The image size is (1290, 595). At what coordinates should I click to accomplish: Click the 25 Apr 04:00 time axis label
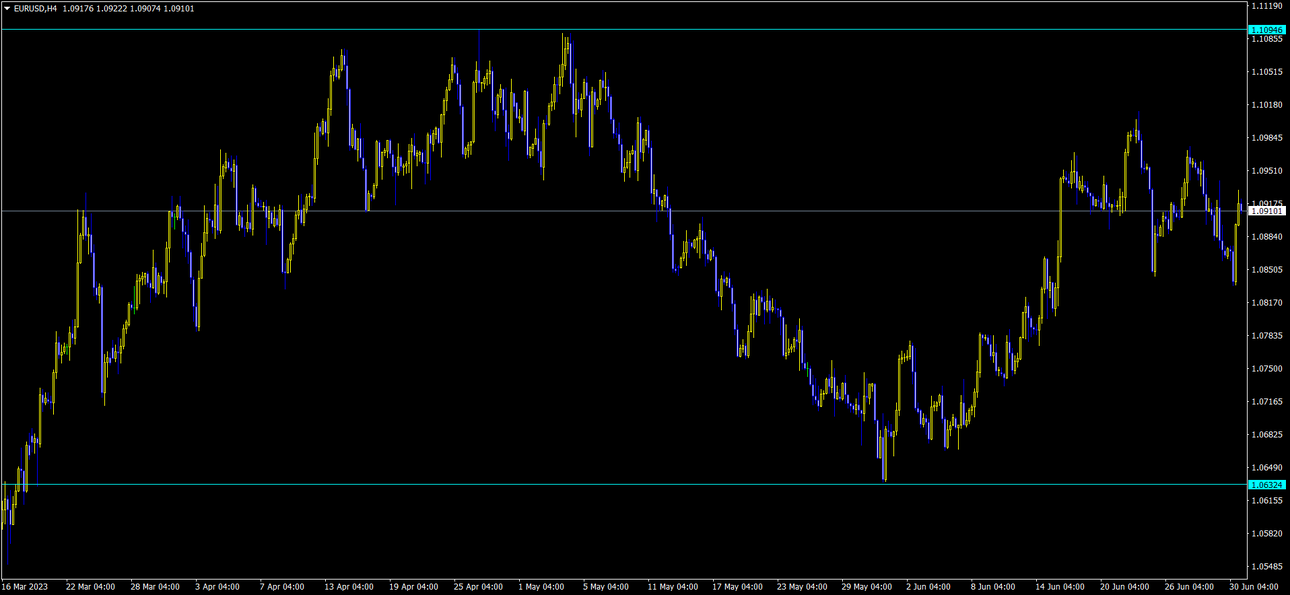pyautogui.click(x=478, y=587)
